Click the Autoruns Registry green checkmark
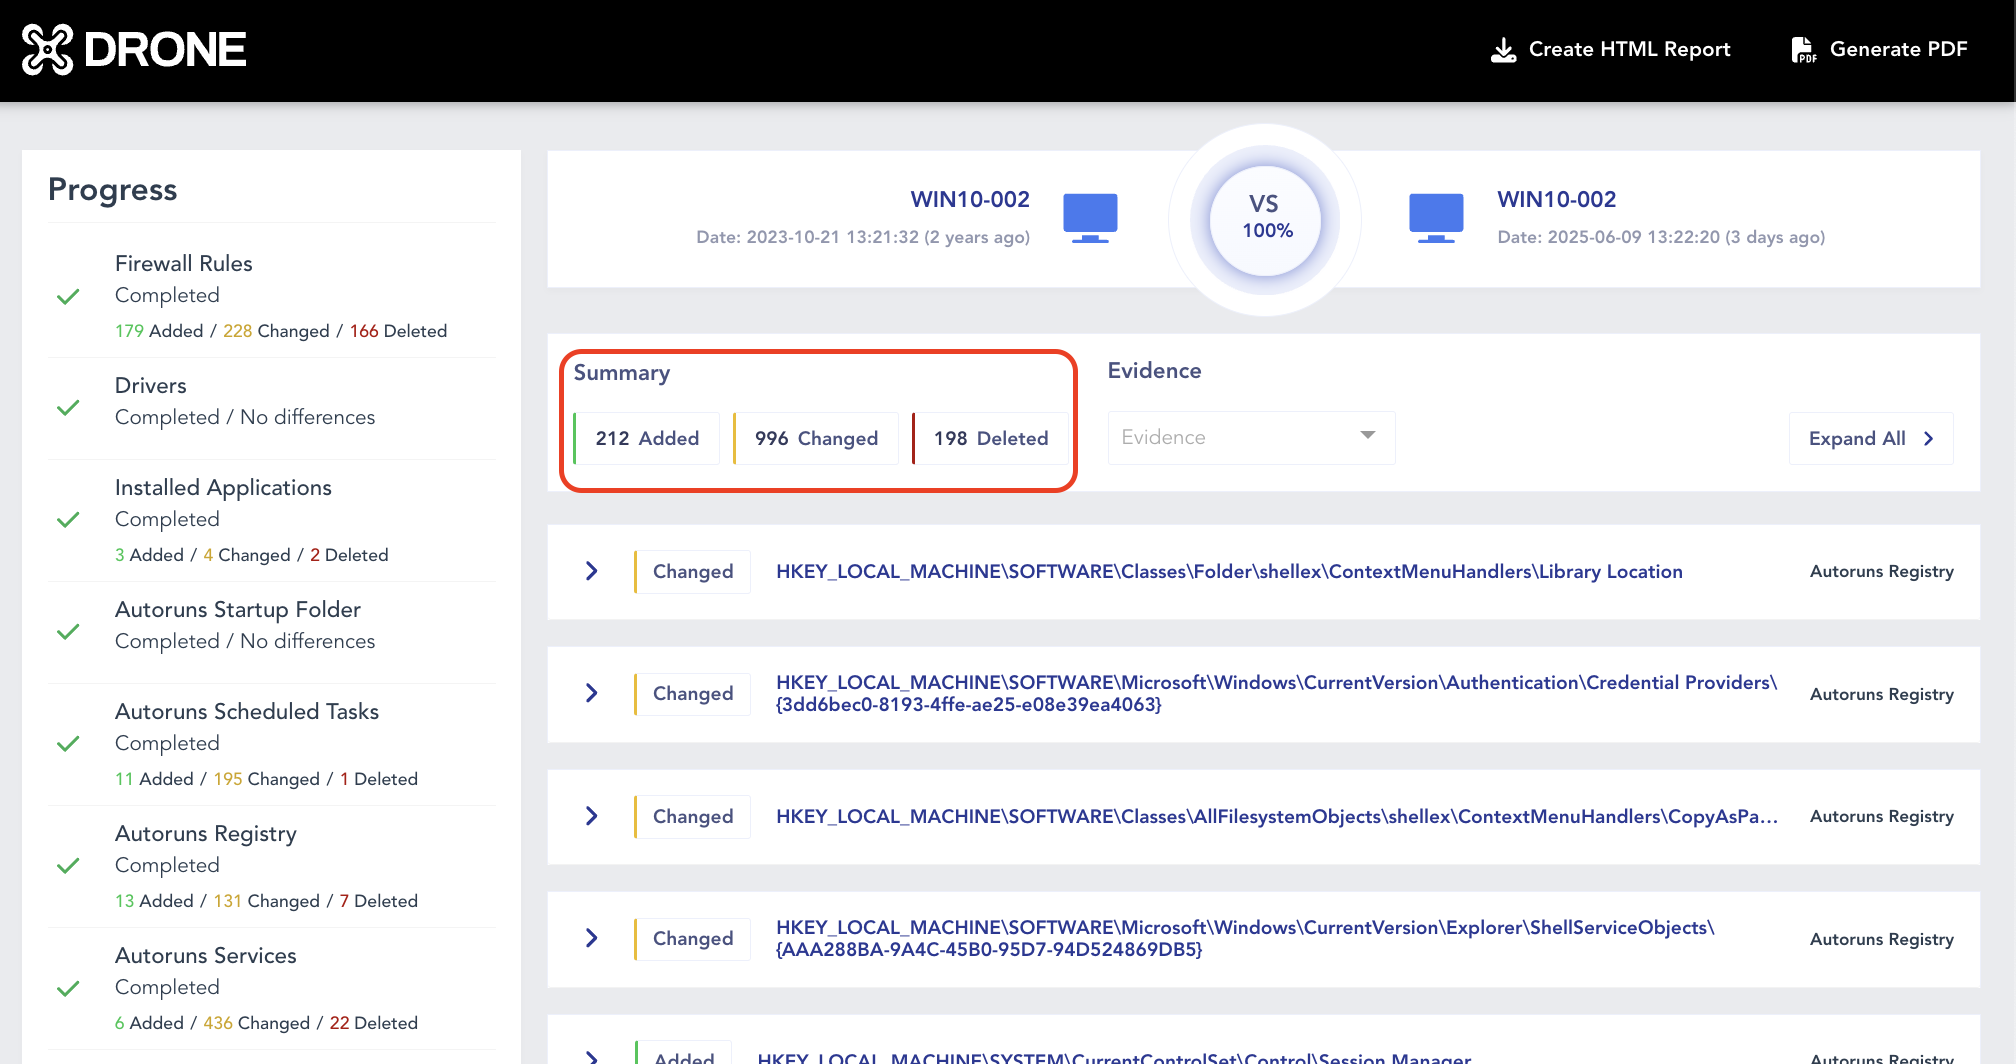Image resolution: width=2016 pixels, height=1064 pixels. tap(68, 866)
